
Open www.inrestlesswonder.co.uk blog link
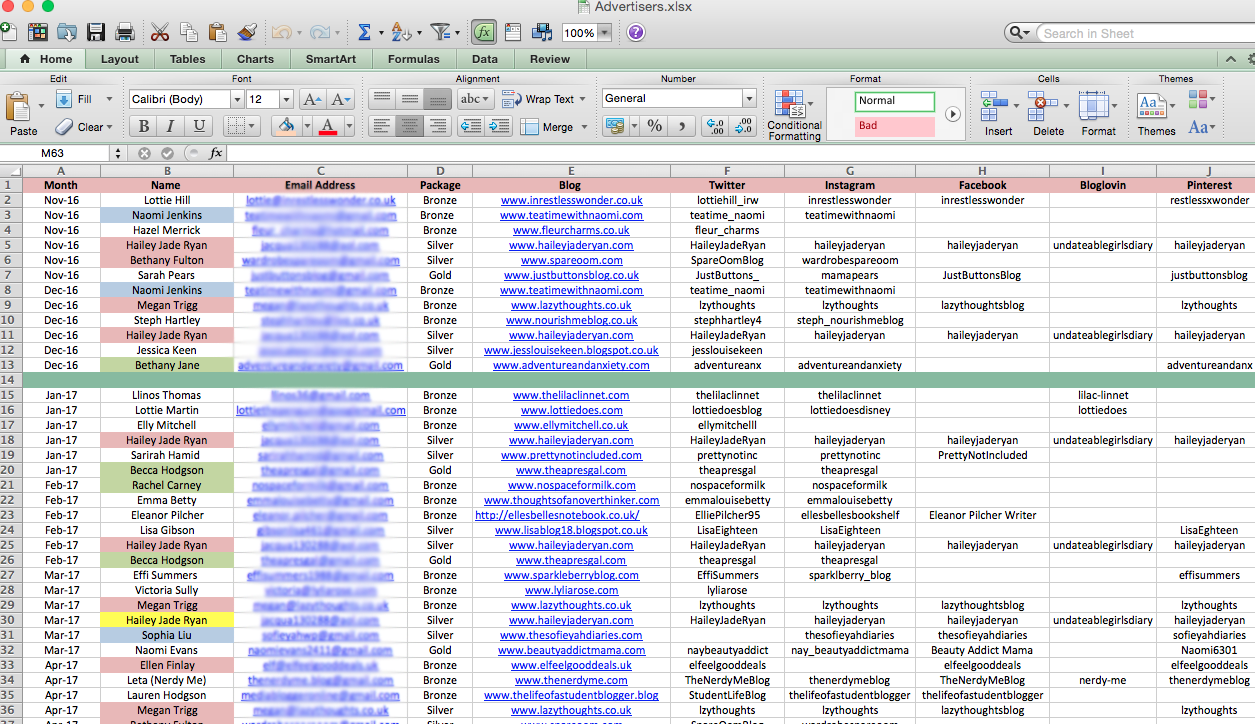tap(571, 200)
